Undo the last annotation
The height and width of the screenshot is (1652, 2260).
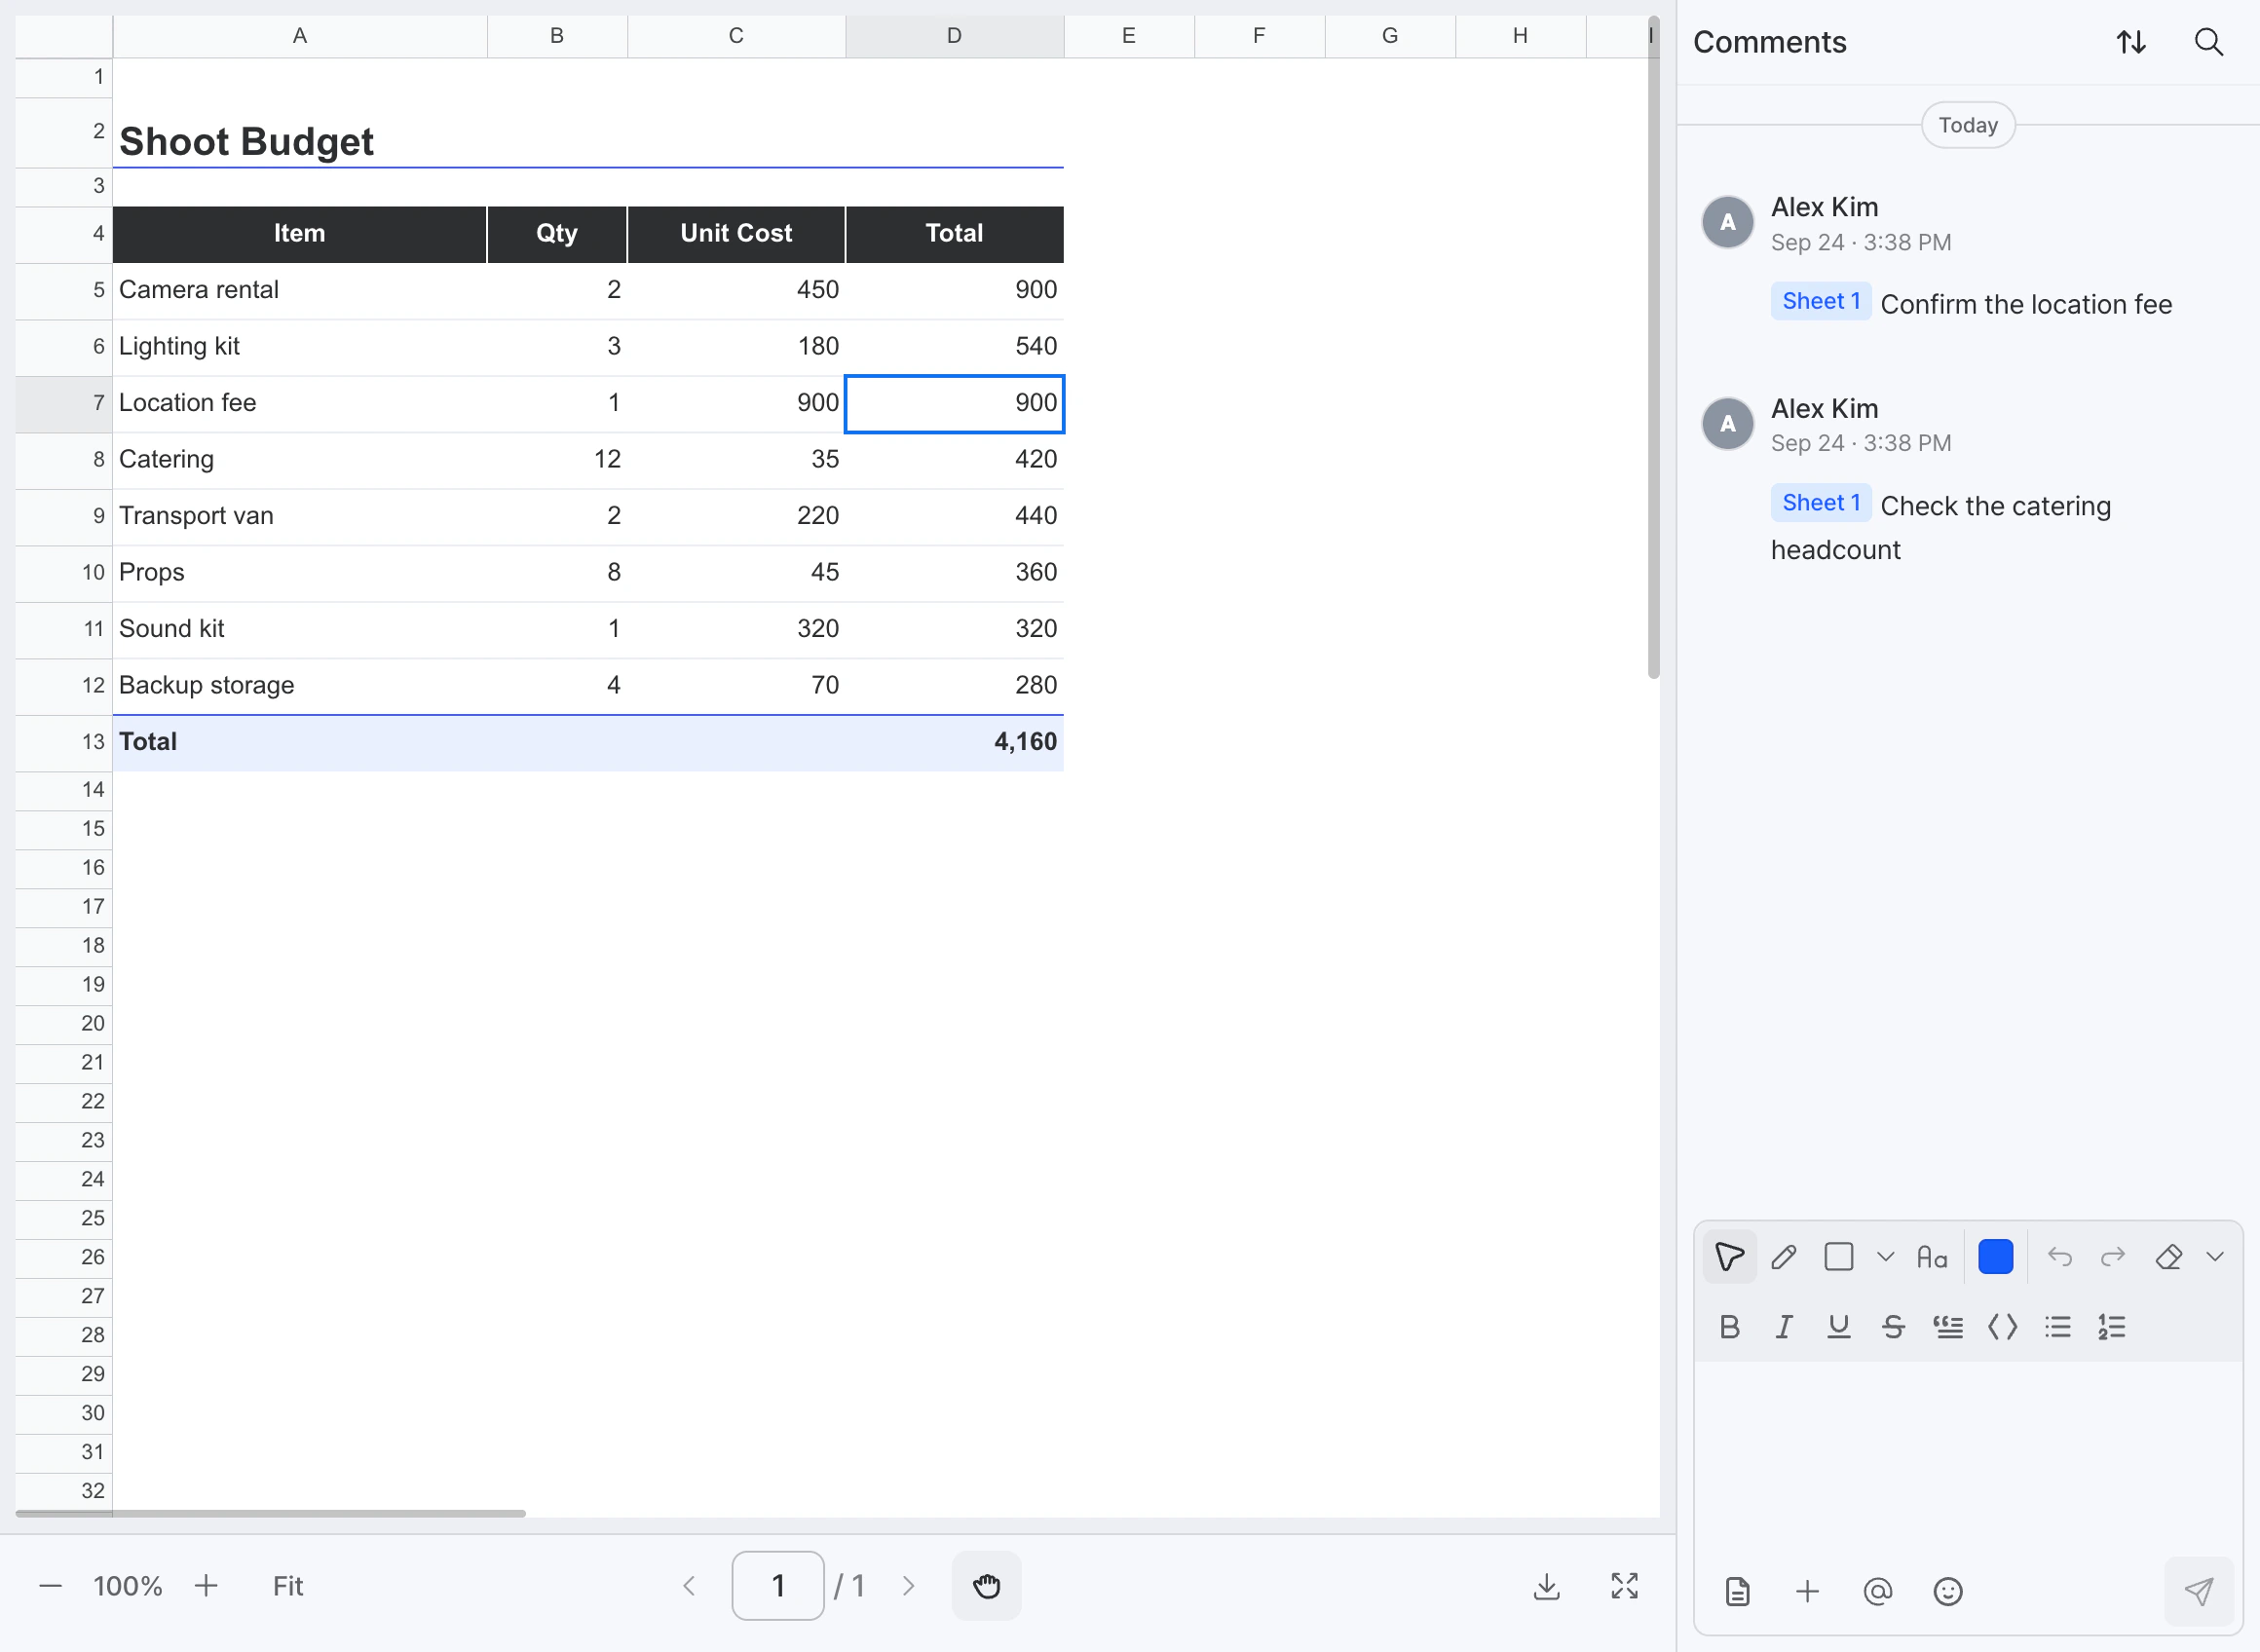tap(2059, 1257)
